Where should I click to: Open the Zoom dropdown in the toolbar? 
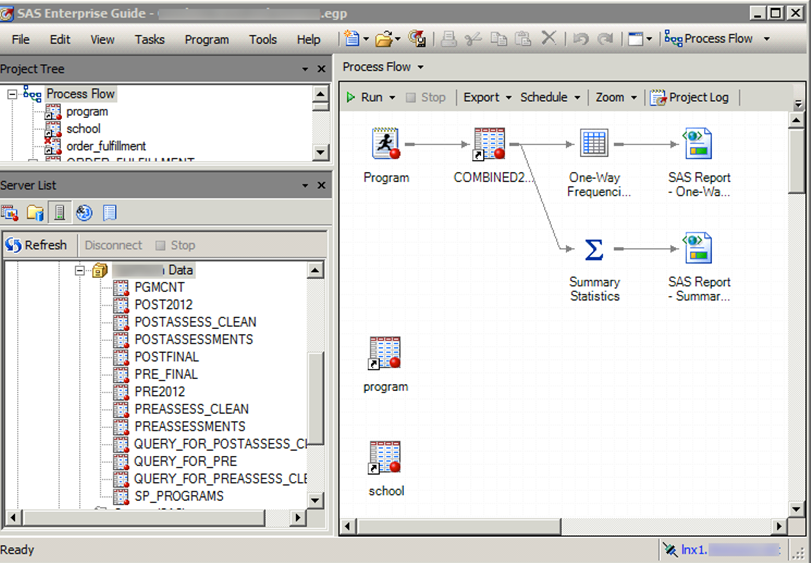616,97
